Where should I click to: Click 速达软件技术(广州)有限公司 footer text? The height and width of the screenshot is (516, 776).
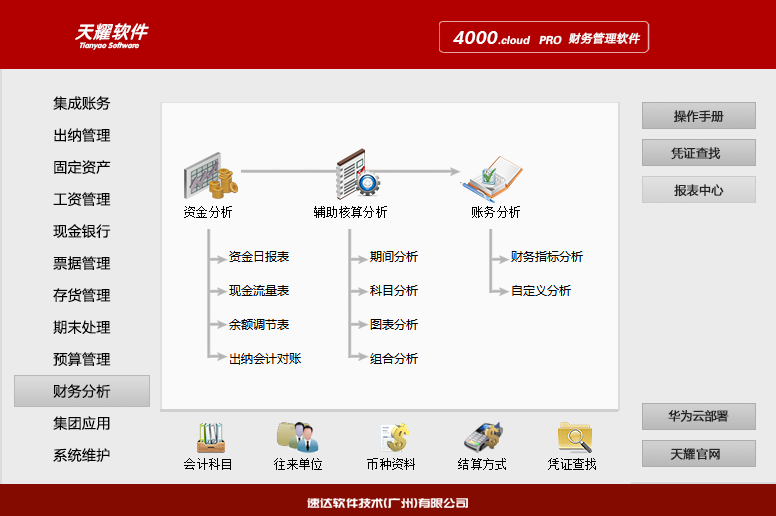pos(388,503)
